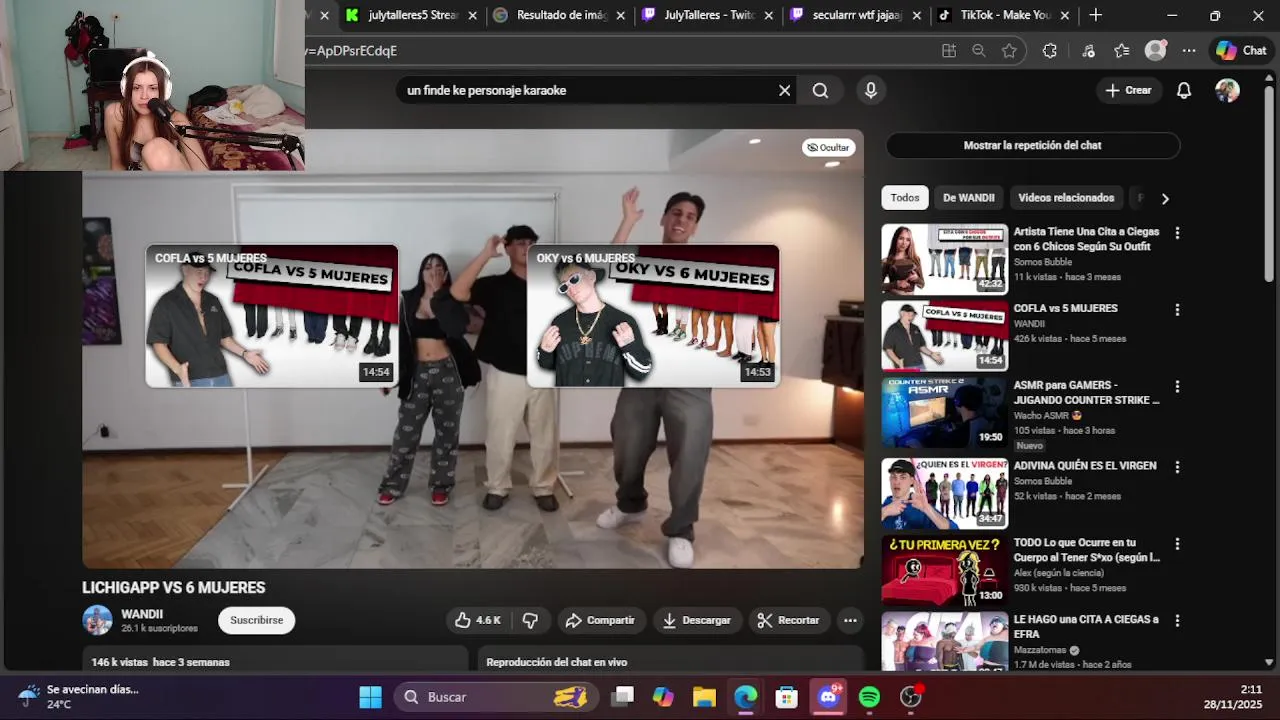Viewport: 1280px width, 720px height.
Task: Open options for TODO Lo que Ocurre video
Action: (x=1177, y=544)
